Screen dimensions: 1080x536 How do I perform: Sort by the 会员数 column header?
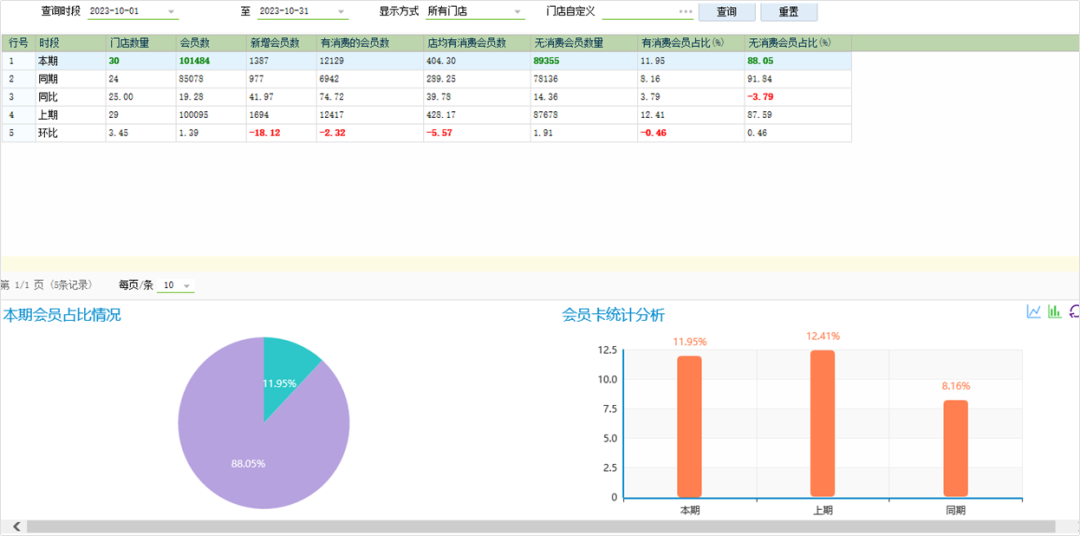211,43
